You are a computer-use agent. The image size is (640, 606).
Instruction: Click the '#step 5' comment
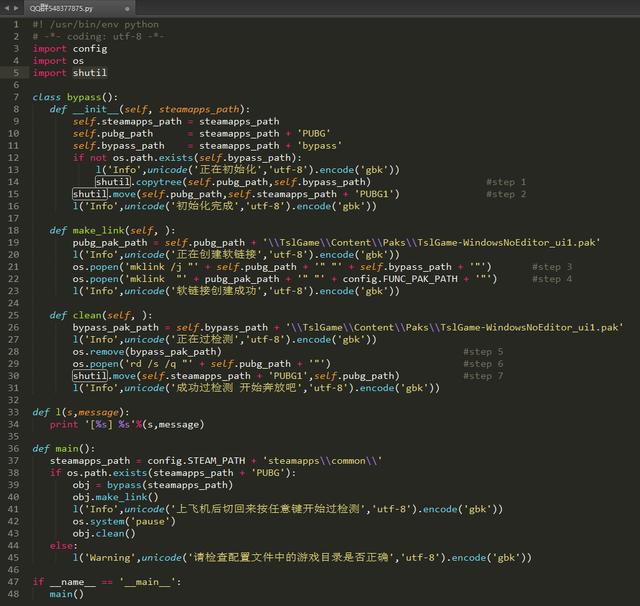click(x=483, y=352)
